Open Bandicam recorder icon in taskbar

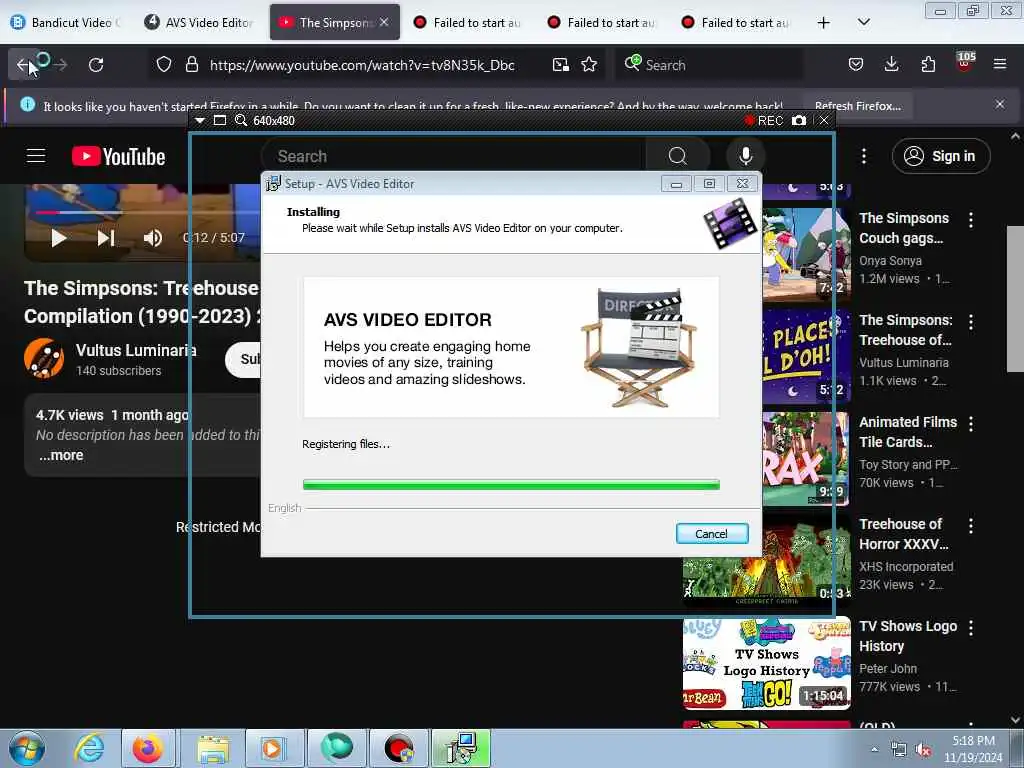tap(399, 748)
